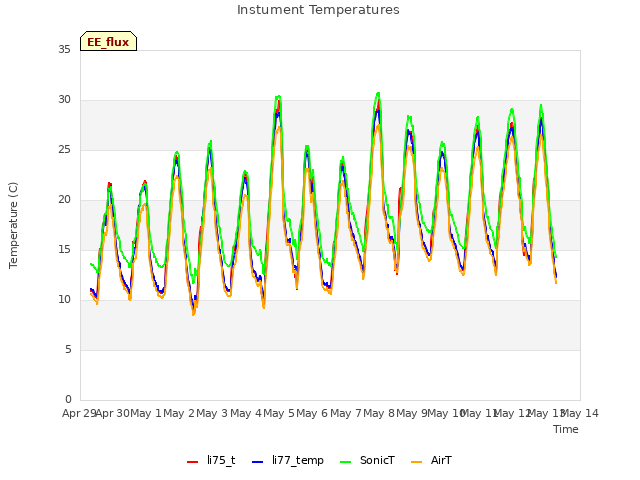Click the x-axis label May 2
The width and height of the screenshot is (640, 480).
point(179,413)
